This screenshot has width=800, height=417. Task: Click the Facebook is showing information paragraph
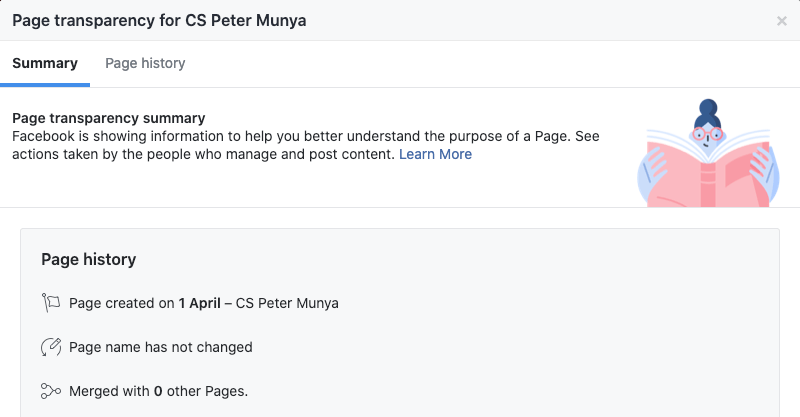(x=306, y=145)
